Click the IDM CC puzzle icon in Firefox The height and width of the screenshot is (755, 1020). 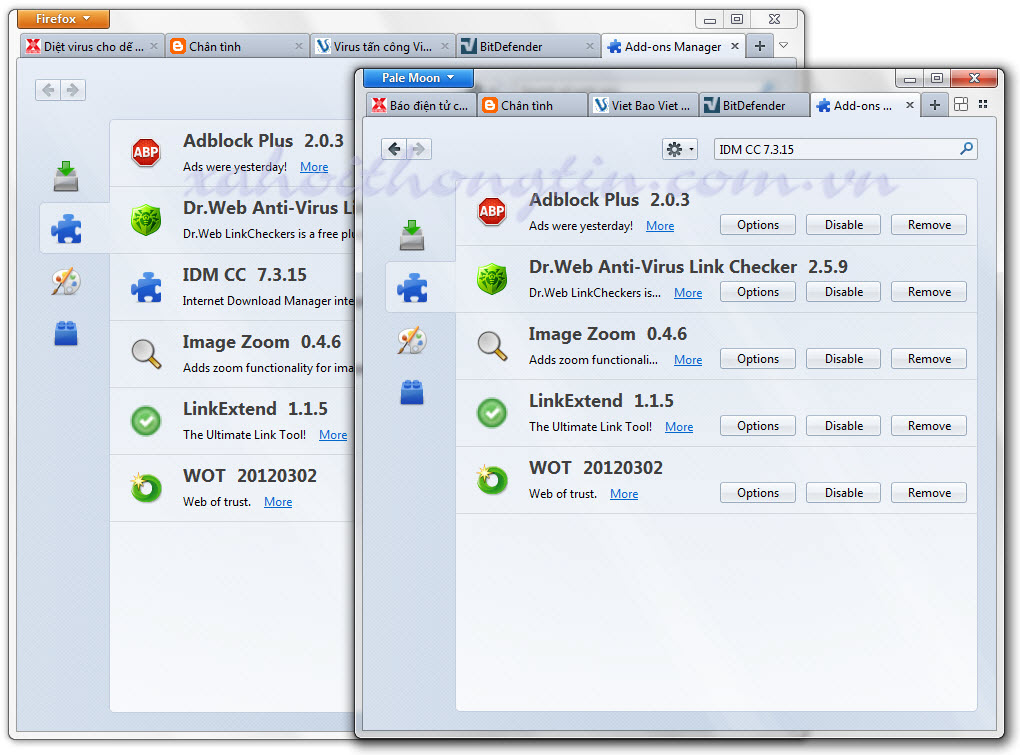point(146,287)
